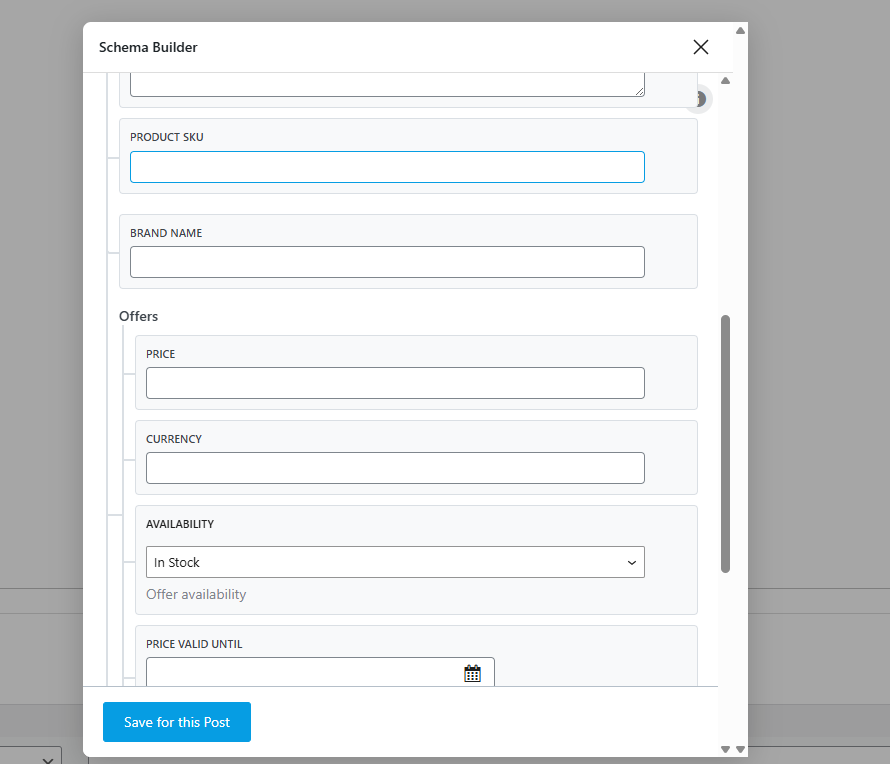Focus the Brand Name text field
This screenshot has width=890, height=764.
[x=387, y=261]
